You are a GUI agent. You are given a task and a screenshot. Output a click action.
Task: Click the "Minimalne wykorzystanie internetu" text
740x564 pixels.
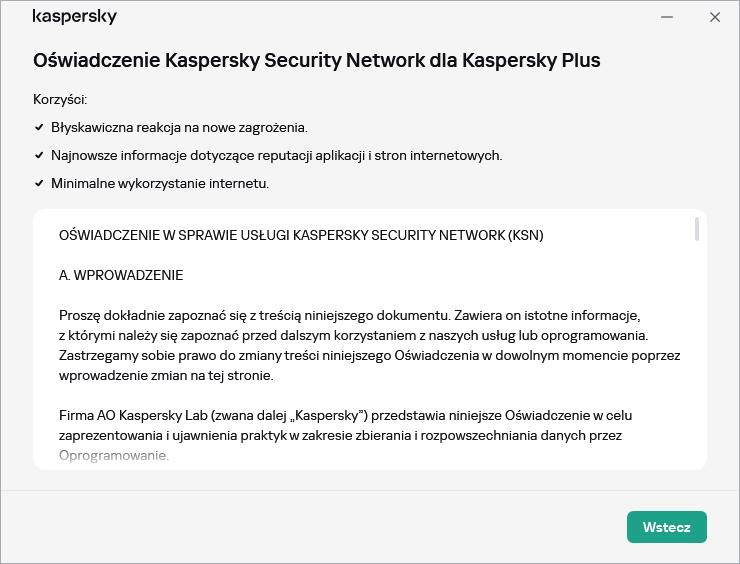click(160, 184)
